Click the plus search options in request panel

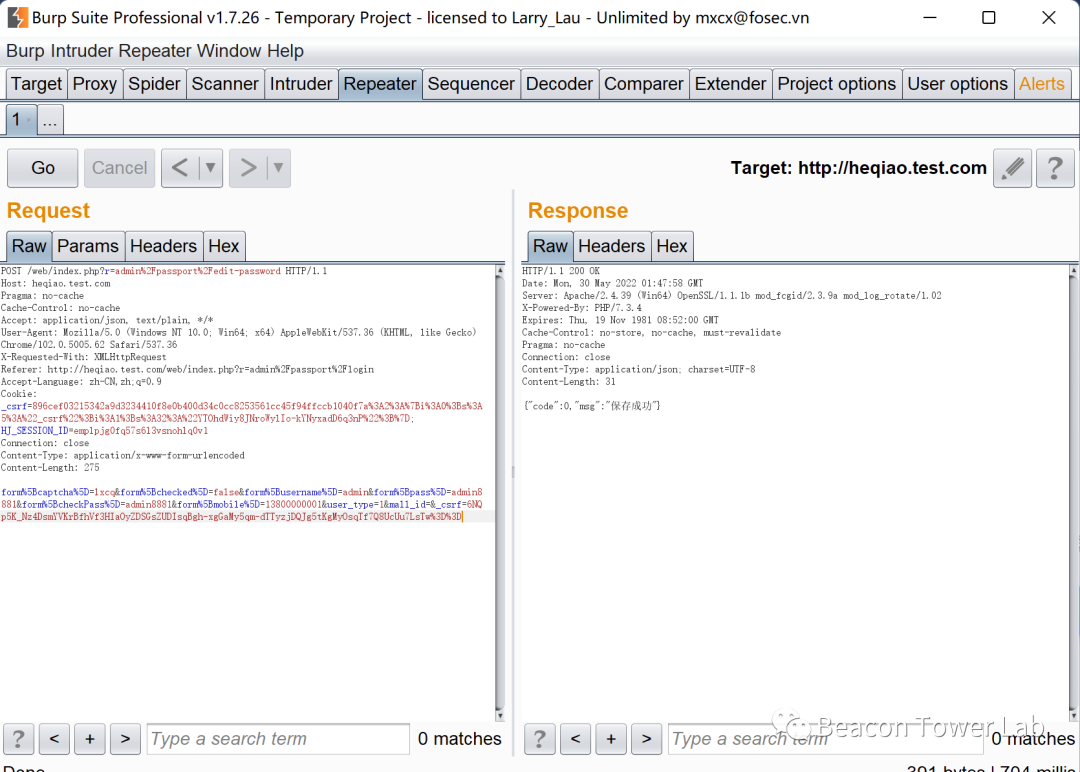(x=90, y=739)
